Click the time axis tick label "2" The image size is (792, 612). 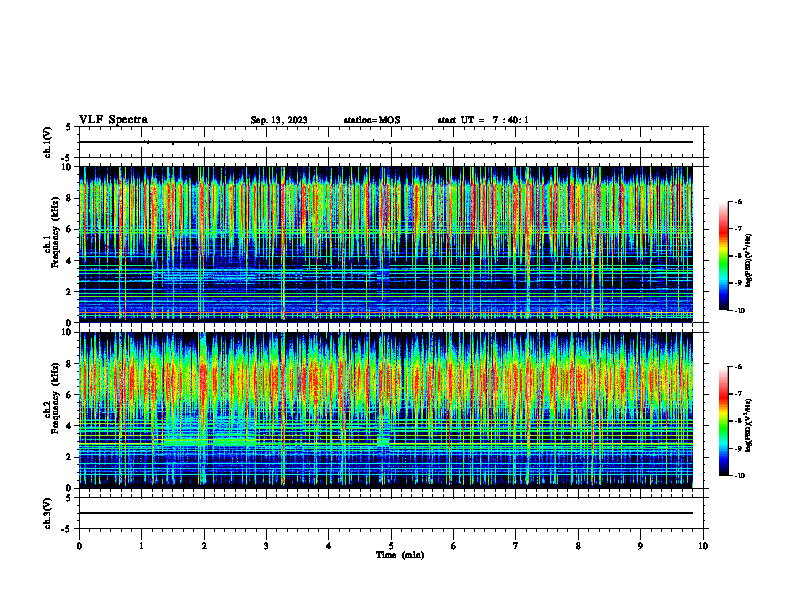coord(204,546)
